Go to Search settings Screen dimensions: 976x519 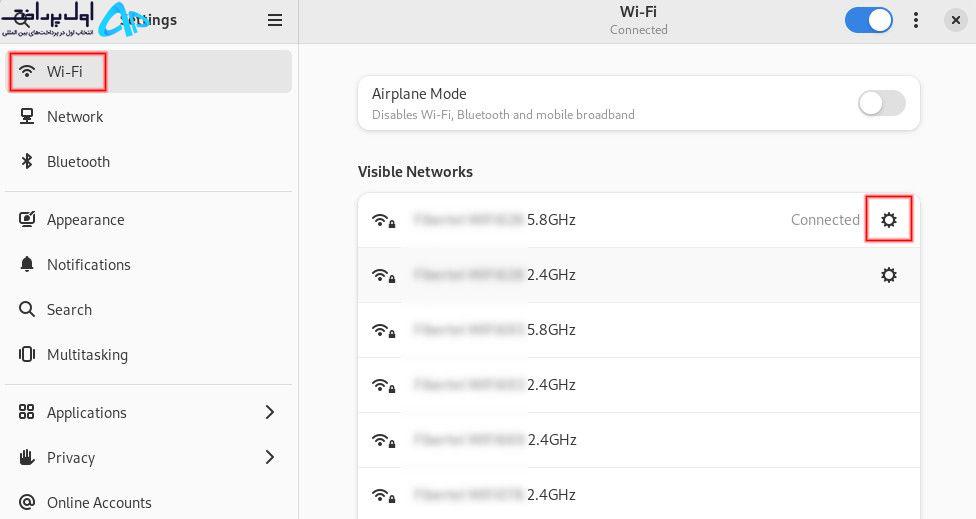[x=149, y=309]
